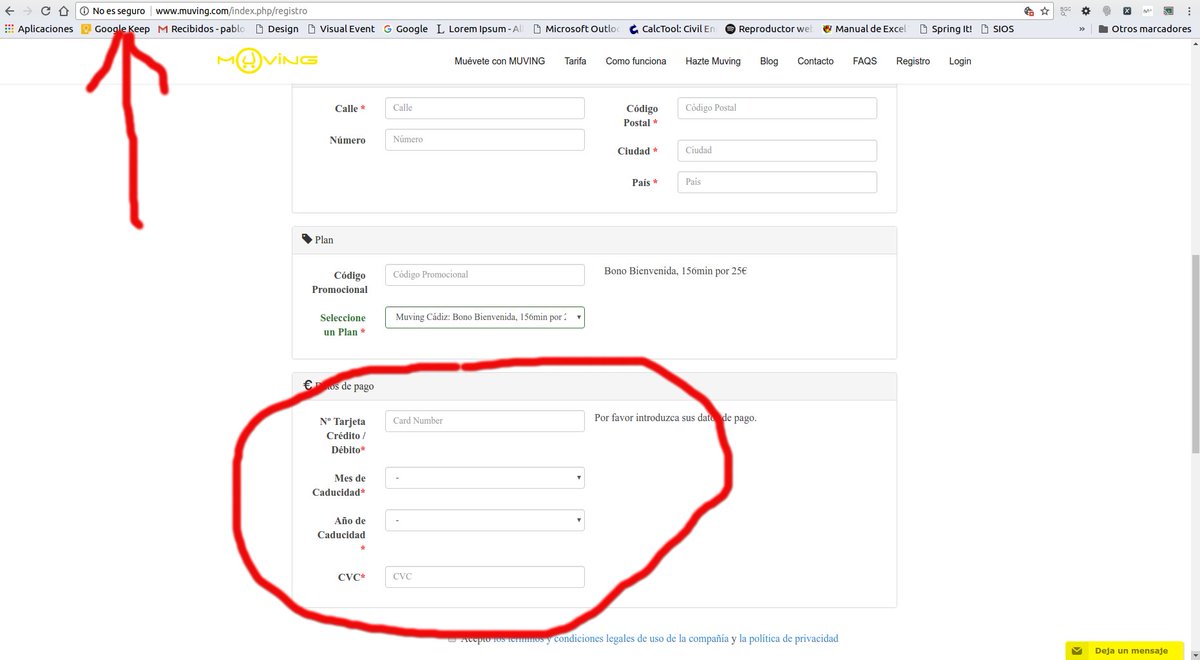Open política de privacidad link
Screen dimensions: 1200x660
point(788,638)
